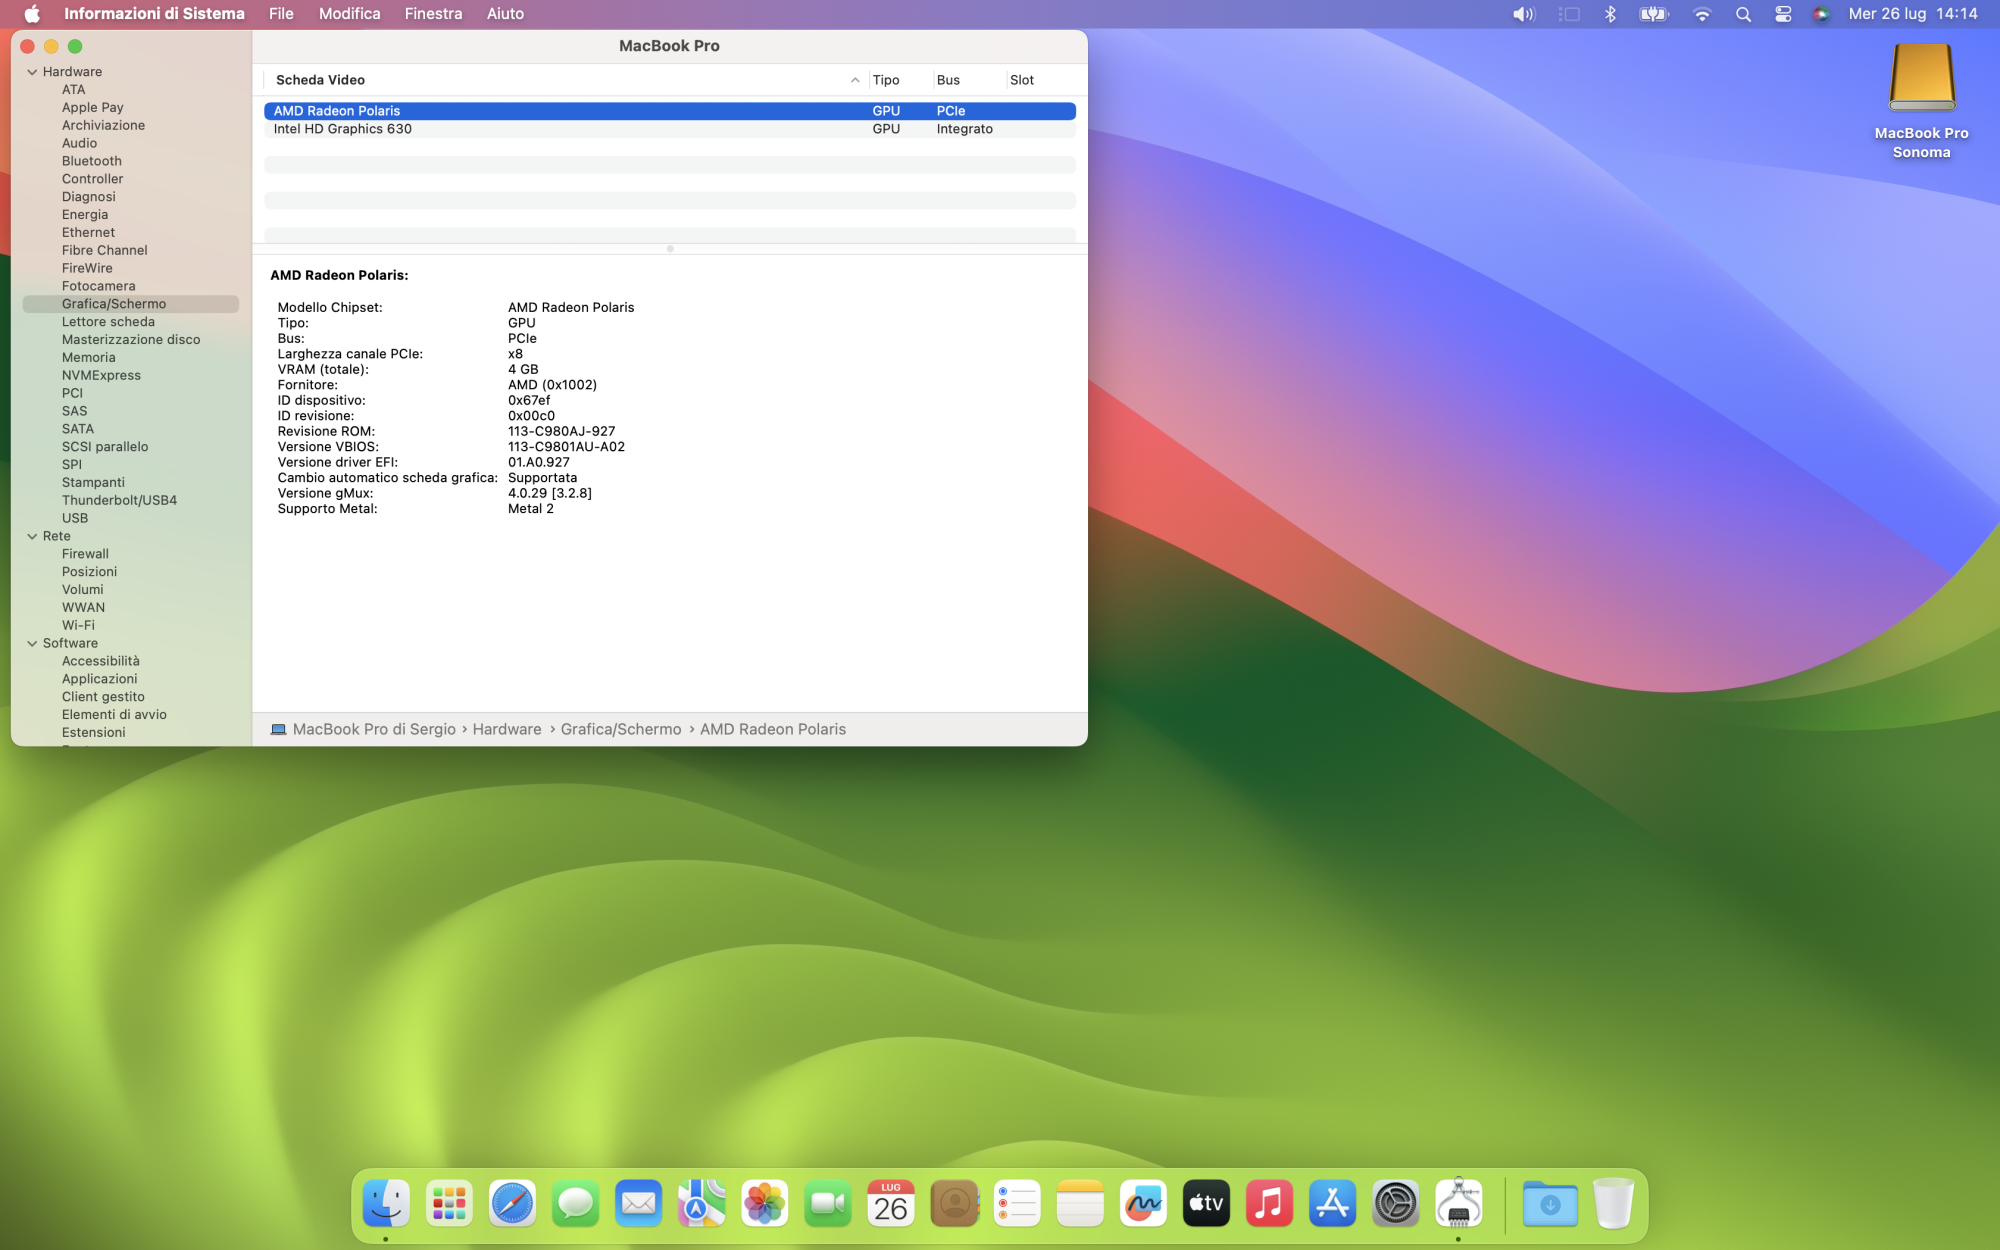Collapse the Software section chevron
The height and width of the screenshot is (1250, 2000).
(x=32, y=643)
